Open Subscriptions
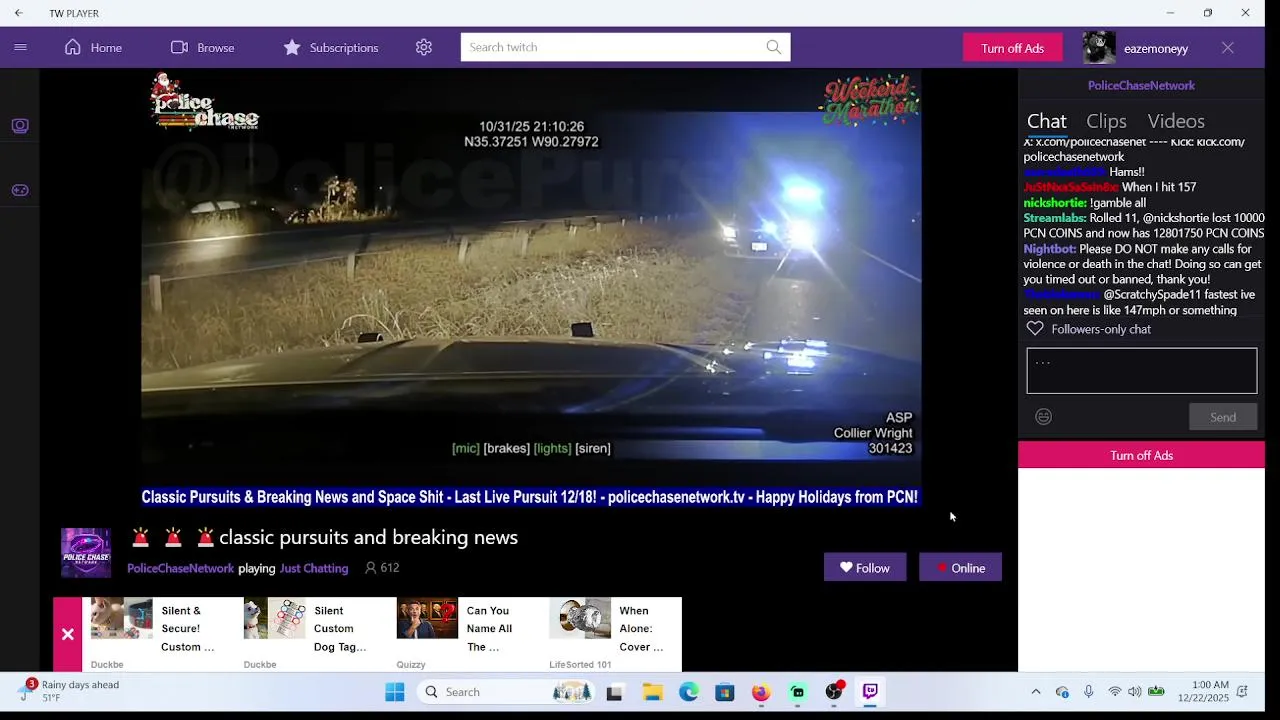 point(330,47)
